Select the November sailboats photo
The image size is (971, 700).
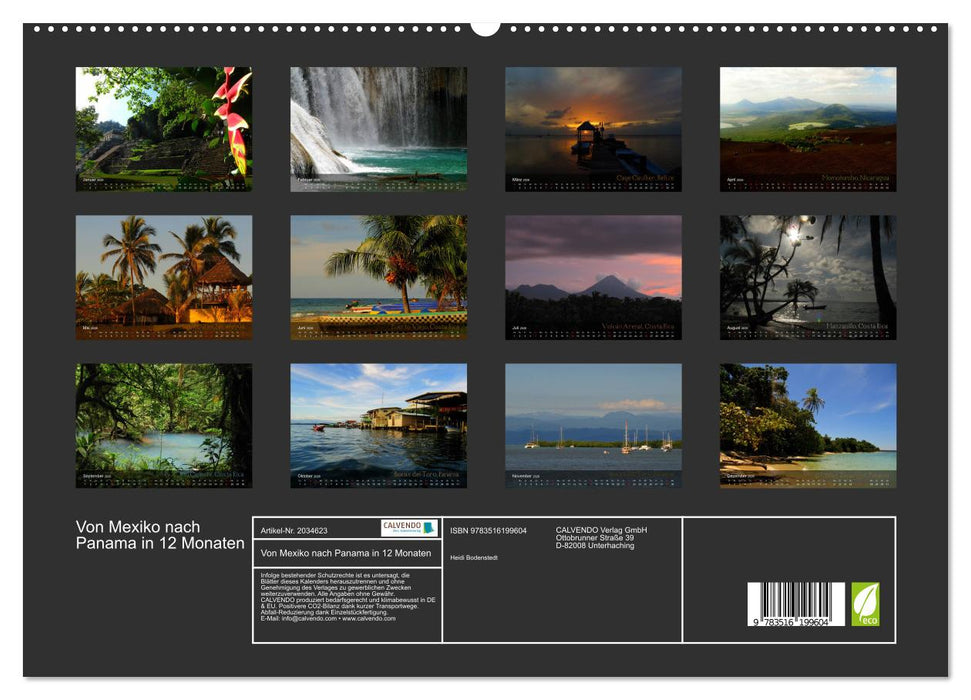(593, 425)
